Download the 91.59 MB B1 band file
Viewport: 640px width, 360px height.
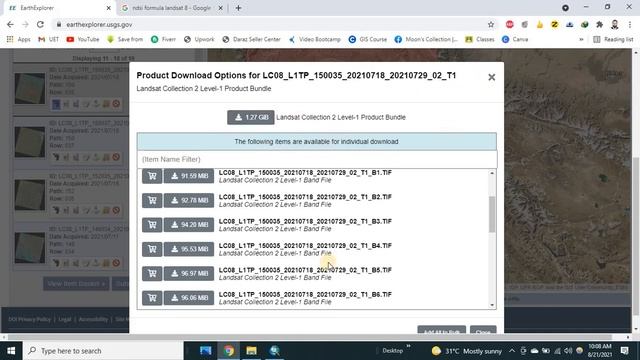(189, 176)
